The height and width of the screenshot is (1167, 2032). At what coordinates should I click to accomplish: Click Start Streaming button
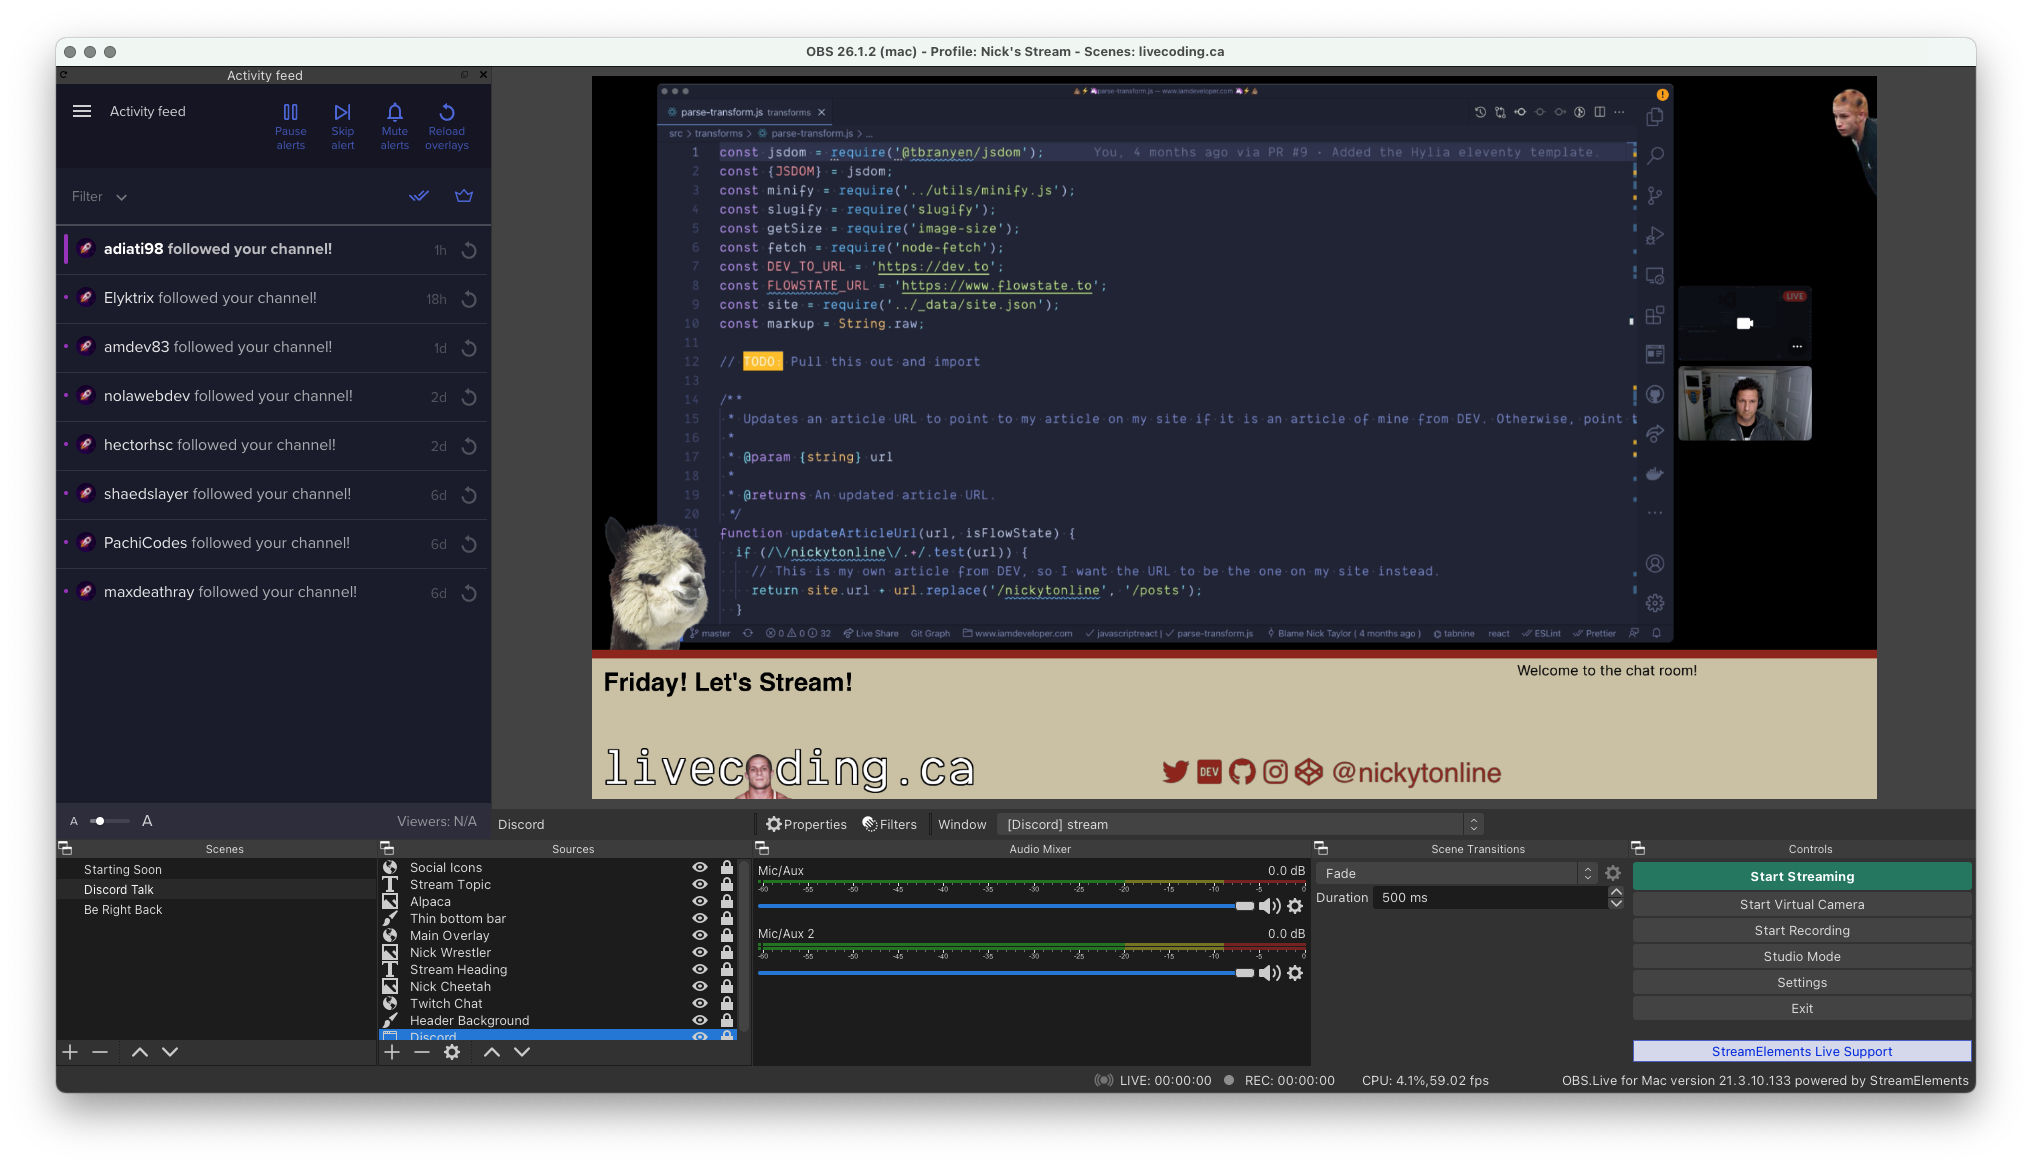[x=1802, y=875]
